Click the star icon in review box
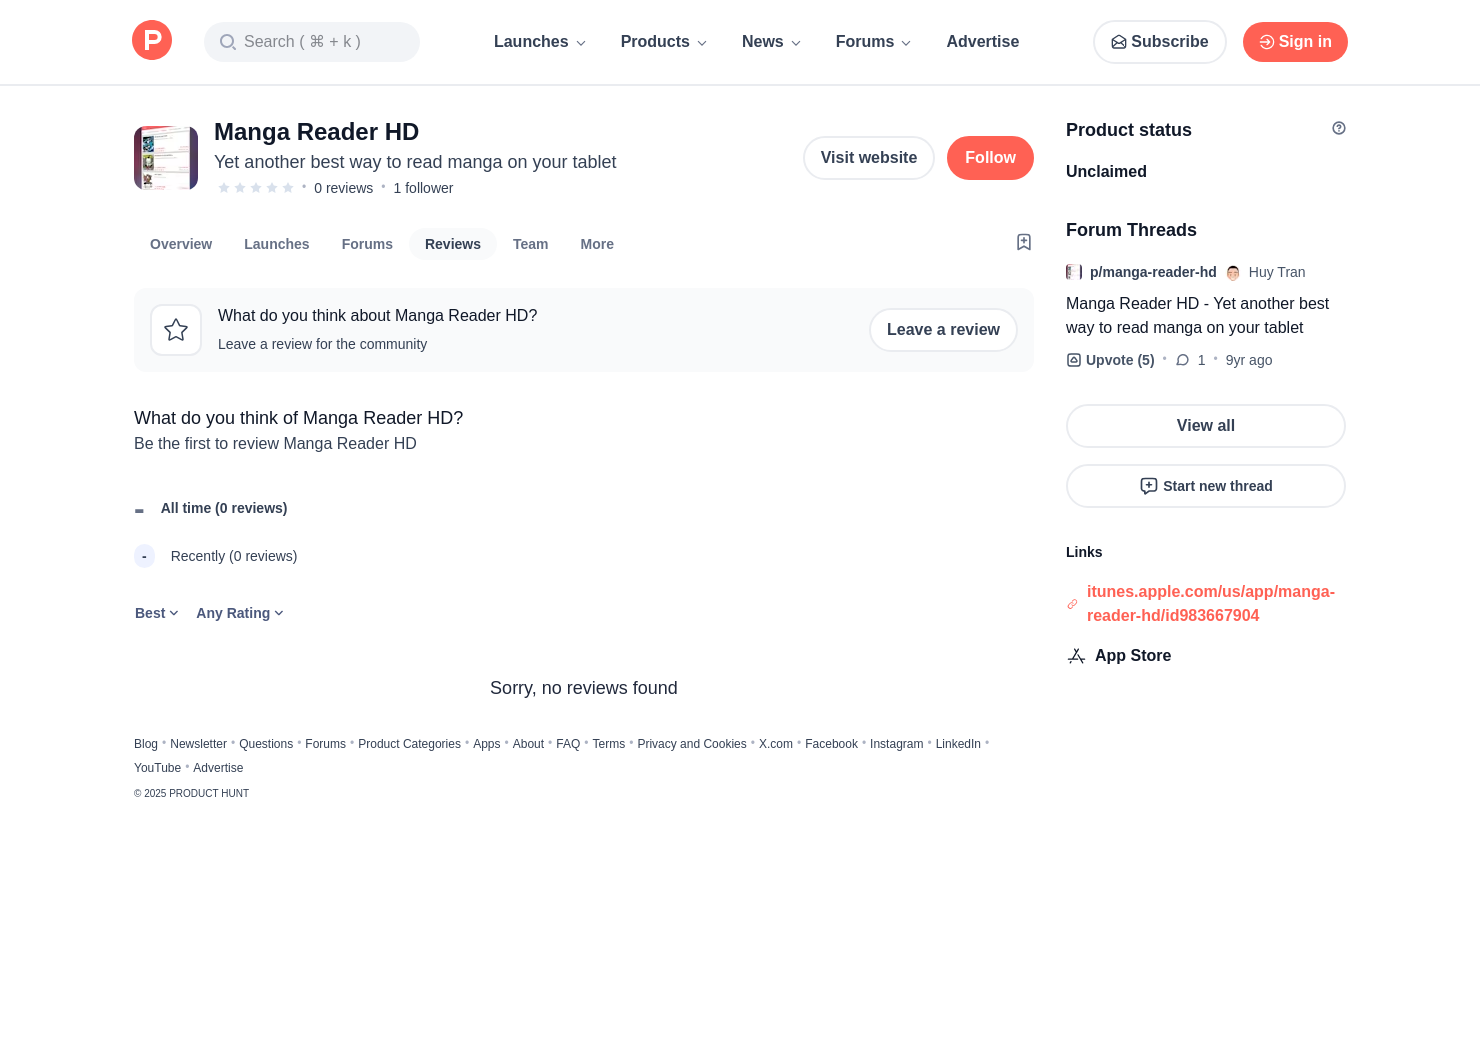The width and height of the screenshot is (1480, 1037). 176,330
